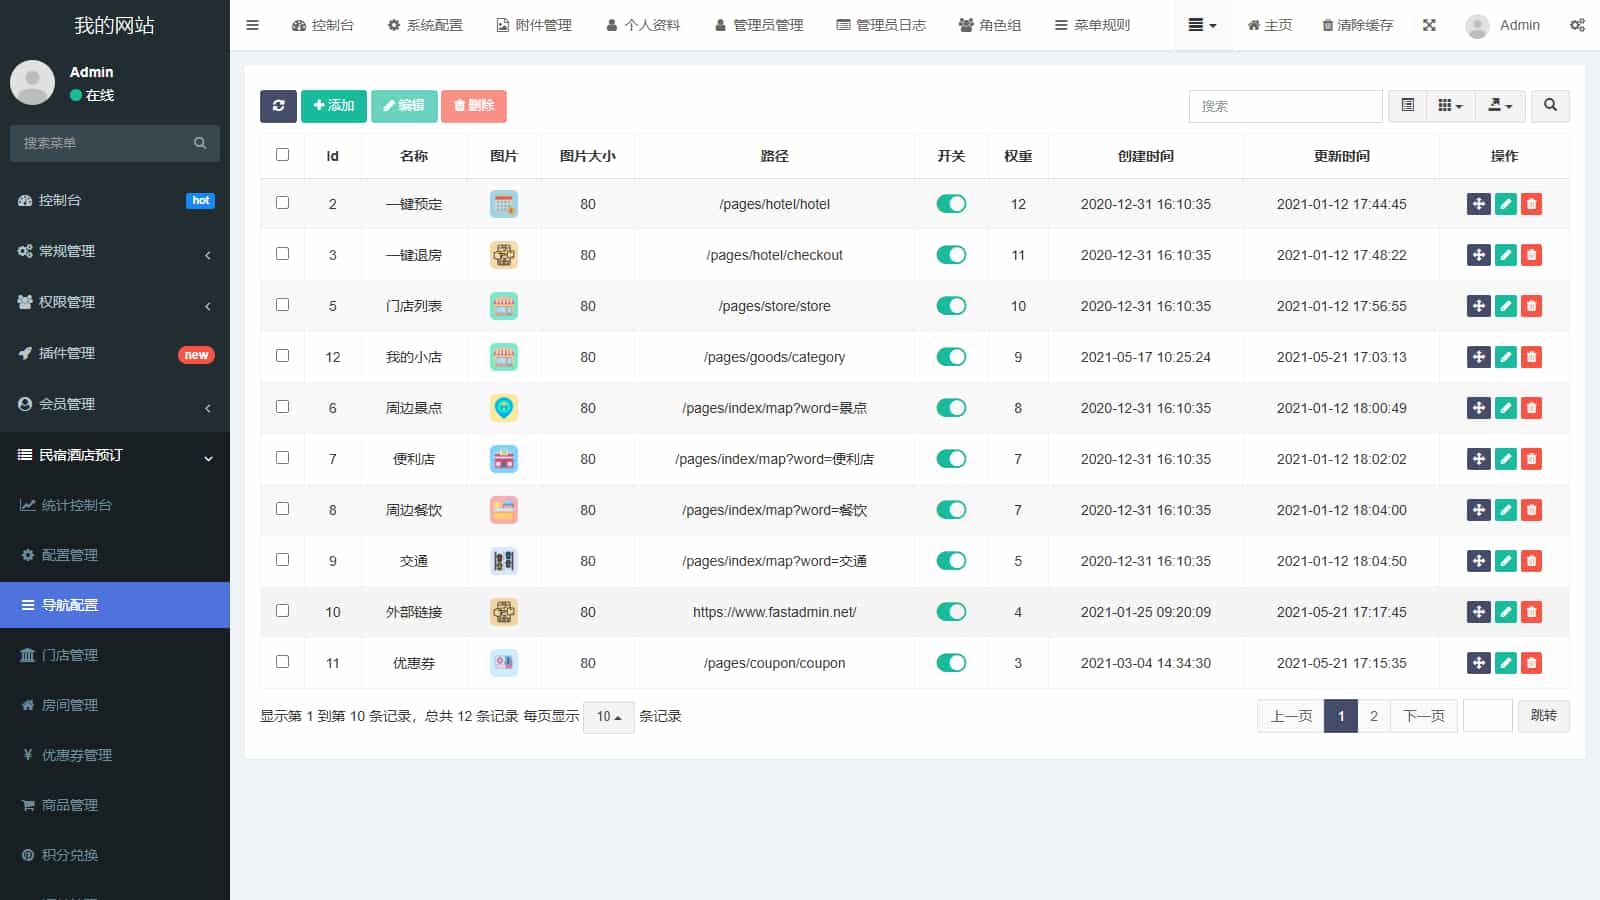Click the green edit pencil for 门店列表 row

click(x=1505, y=306)
